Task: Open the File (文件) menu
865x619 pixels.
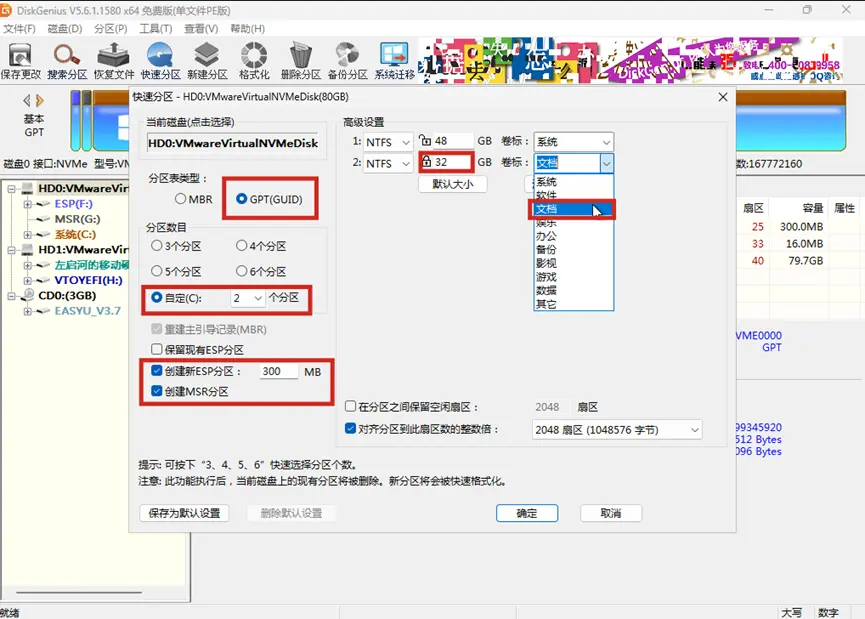Action: (x=19, y=29)
